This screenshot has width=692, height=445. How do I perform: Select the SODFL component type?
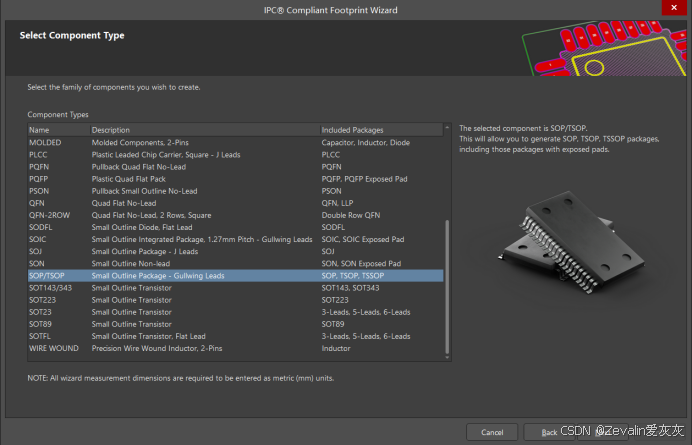[x=236, y=227]
